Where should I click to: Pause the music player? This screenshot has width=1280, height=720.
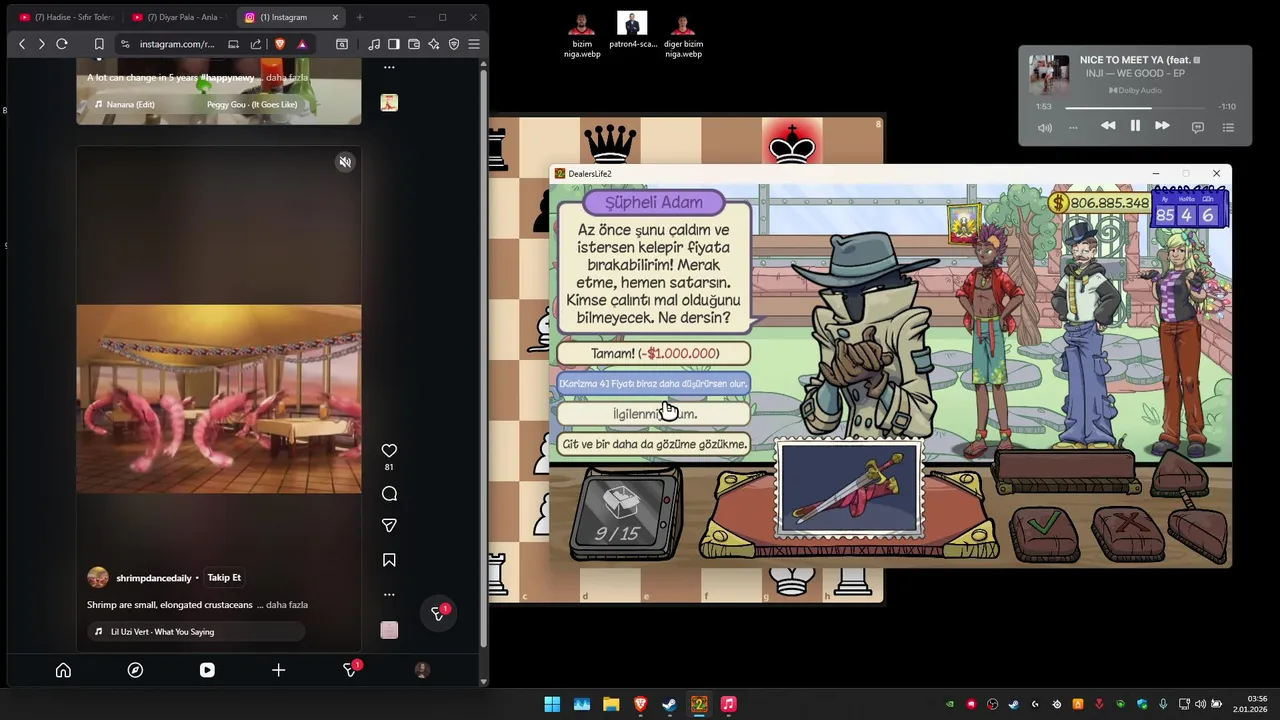pos(1135,125)
